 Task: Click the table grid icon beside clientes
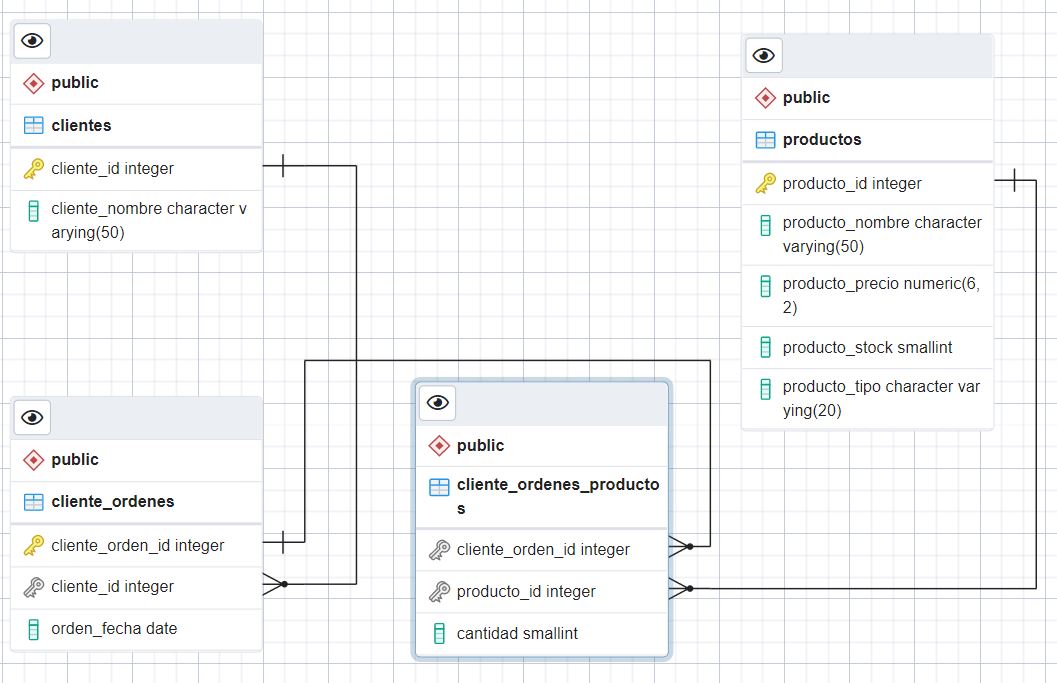coord(31,125)
